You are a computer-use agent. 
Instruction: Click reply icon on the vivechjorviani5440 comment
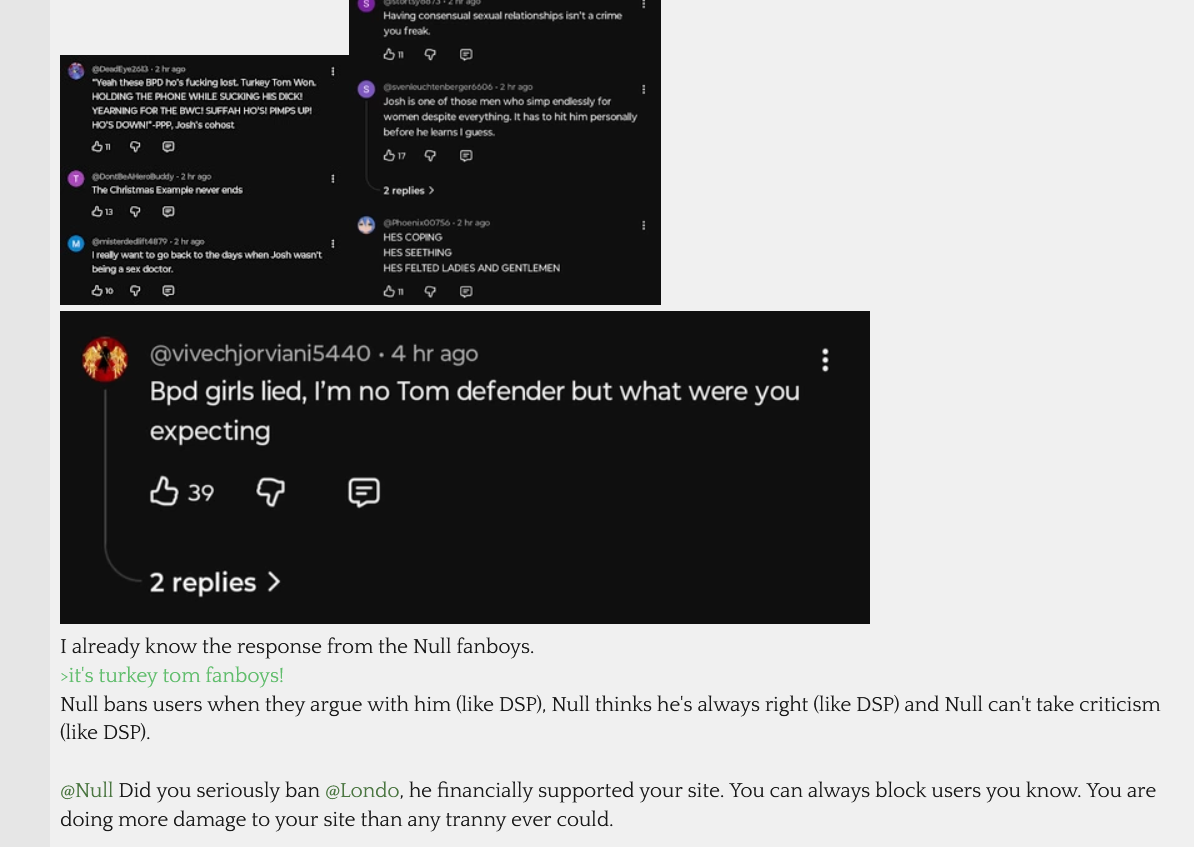[x=364, y=492]
